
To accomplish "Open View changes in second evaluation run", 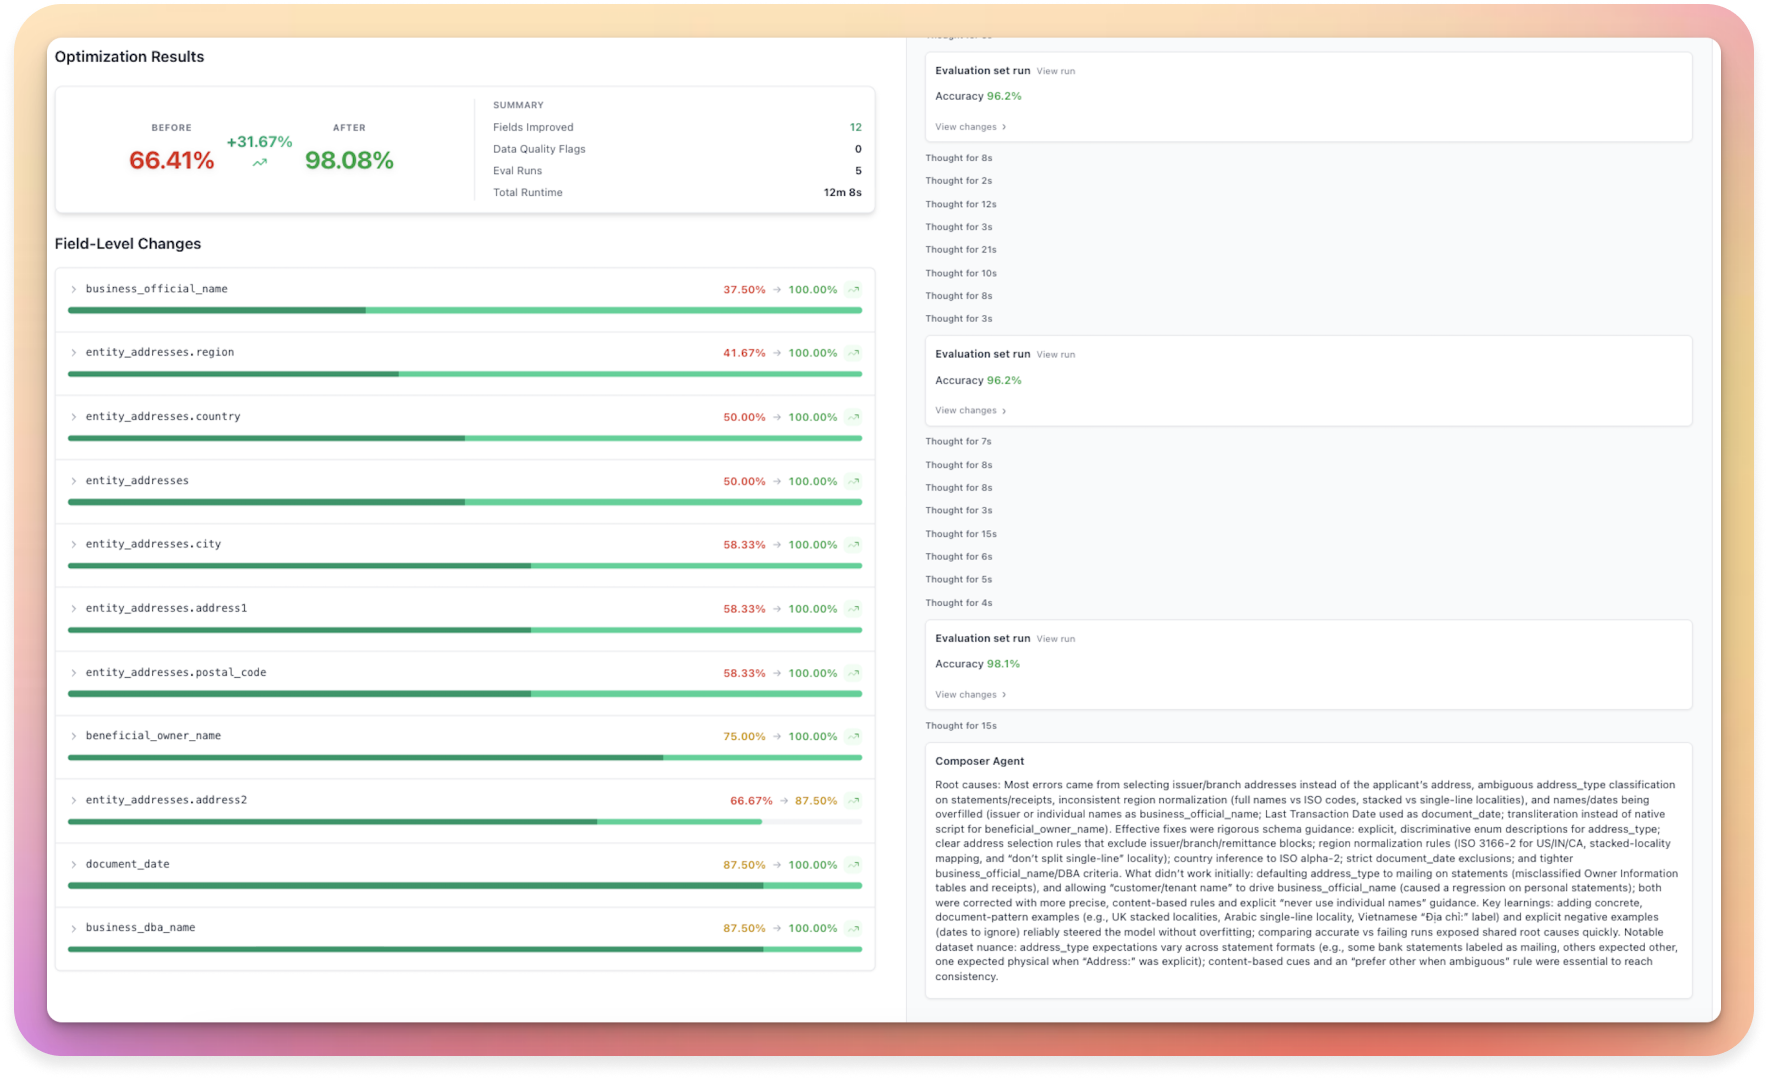I will point(970,411).
